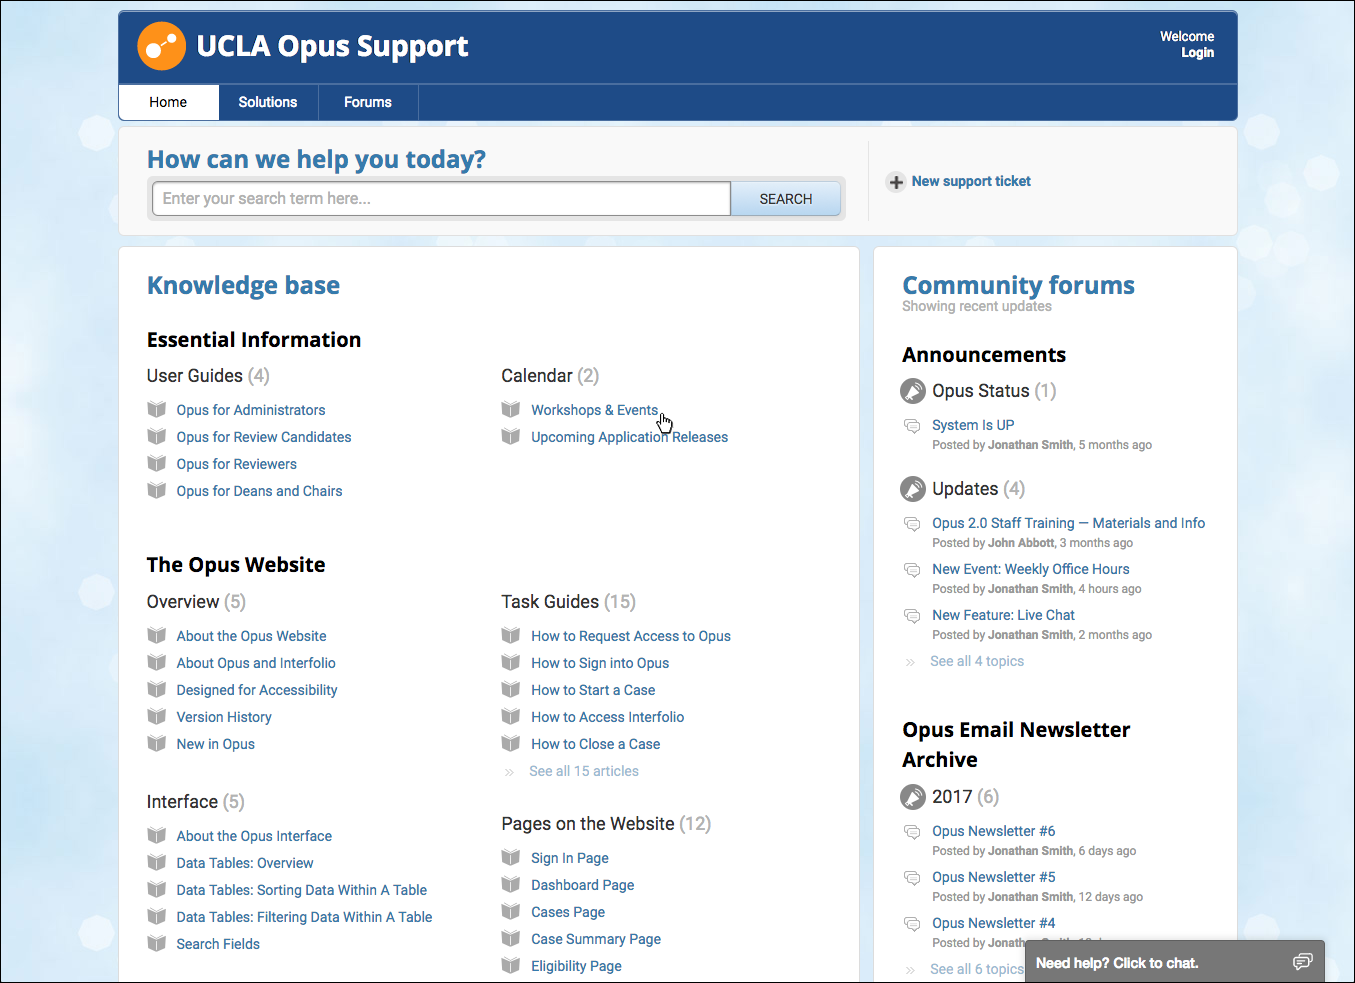Expand See all 4 topics under Updates

point(977,661)
